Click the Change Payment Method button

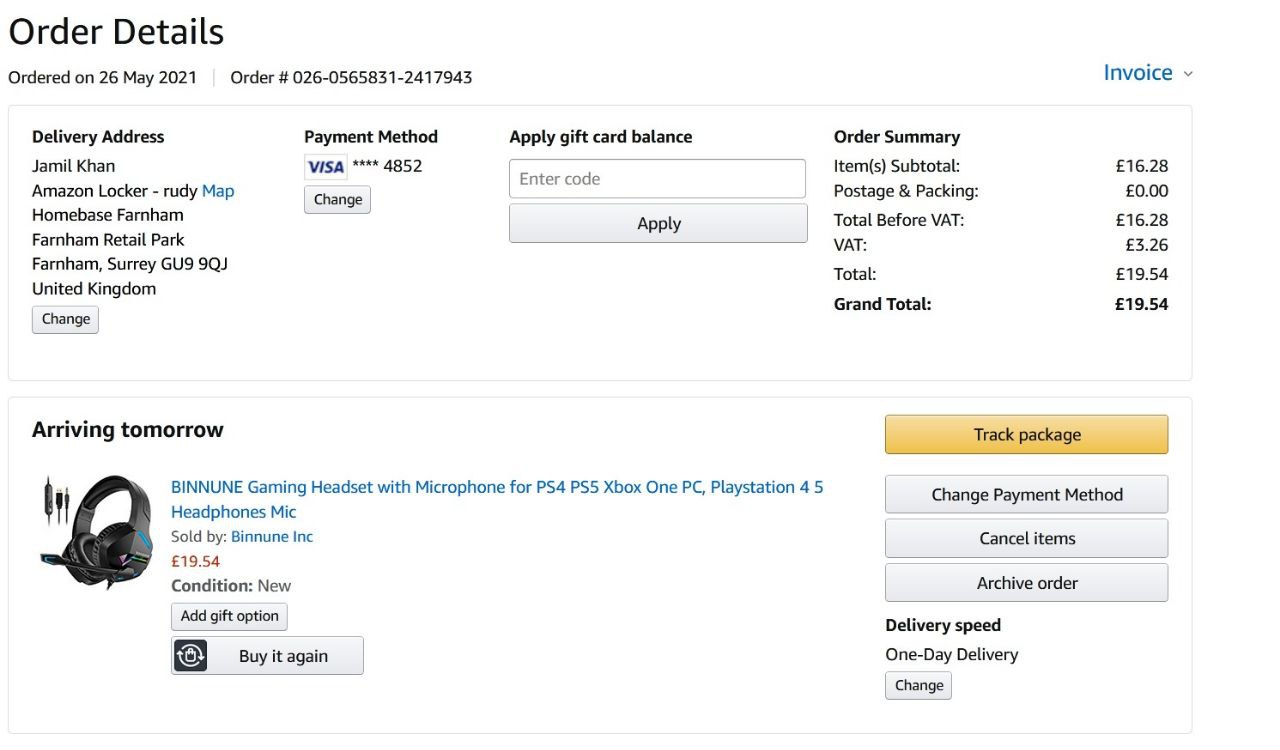click(x=1027, y=495)
